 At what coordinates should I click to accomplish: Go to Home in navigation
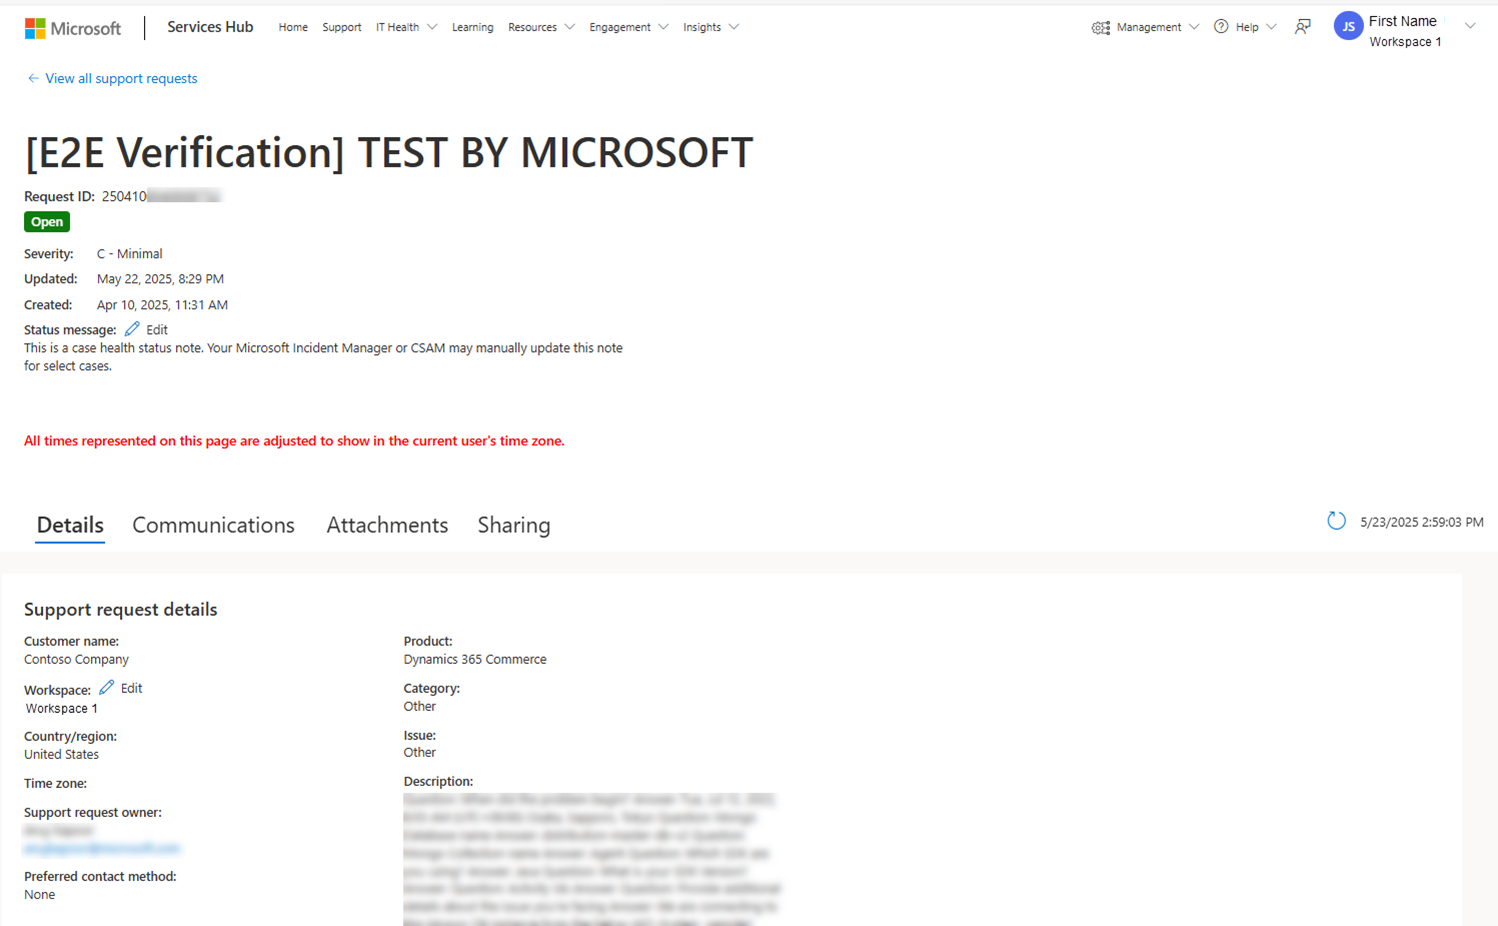293,27
